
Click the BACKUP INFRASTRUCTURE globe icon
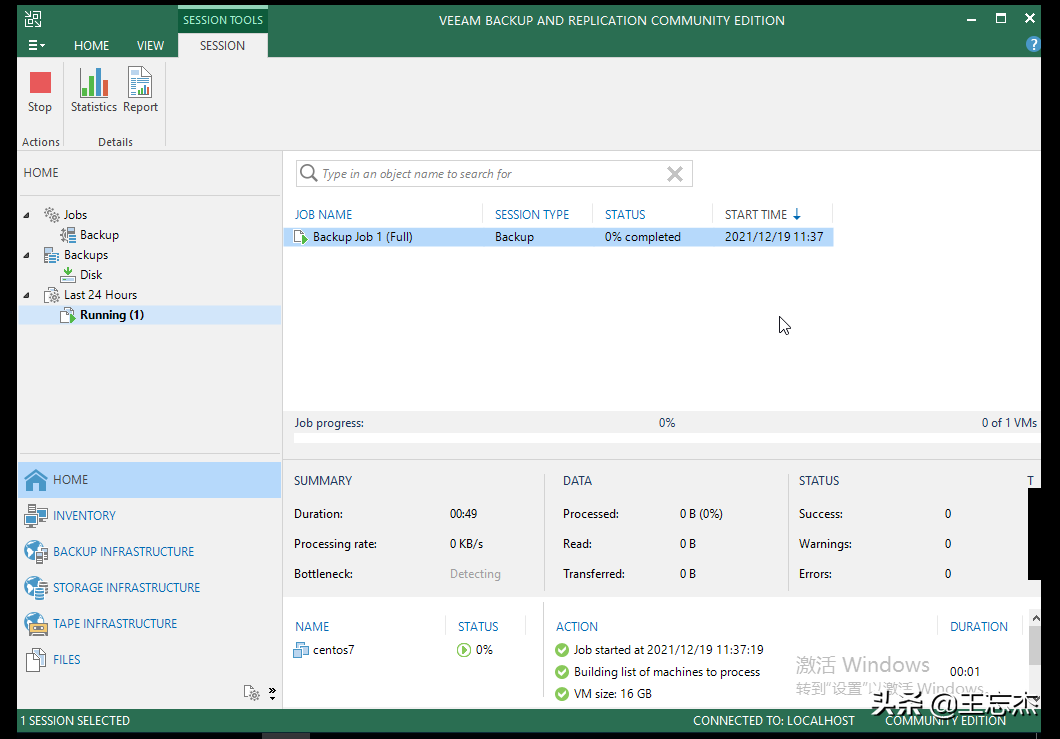tap(36, 552)
